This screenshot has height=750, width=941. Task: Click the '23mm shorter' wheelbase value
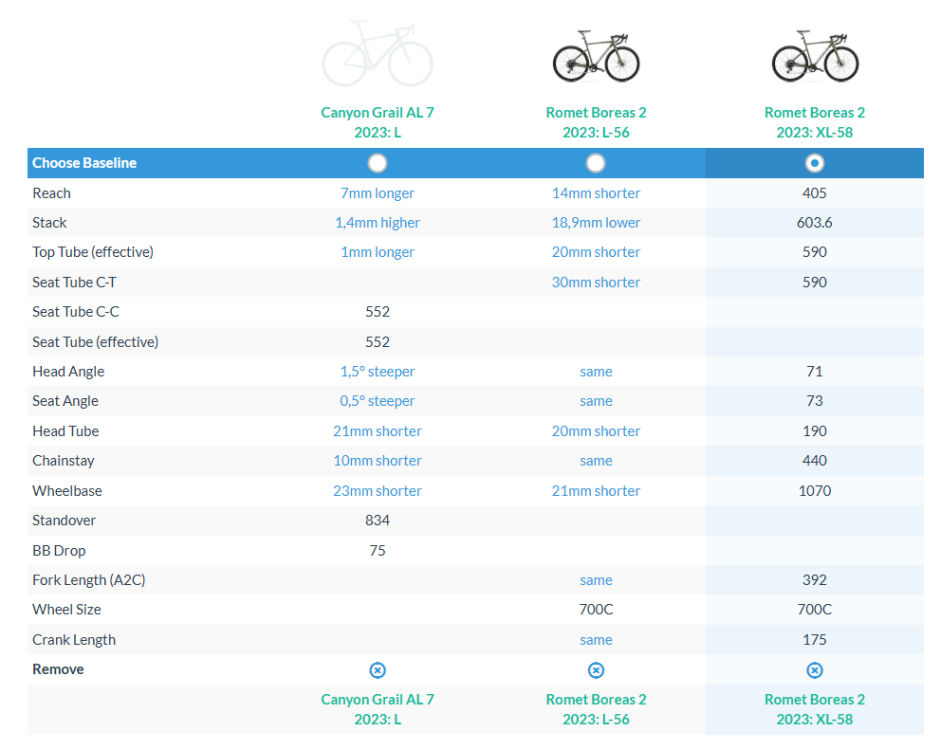click(377, 491)
